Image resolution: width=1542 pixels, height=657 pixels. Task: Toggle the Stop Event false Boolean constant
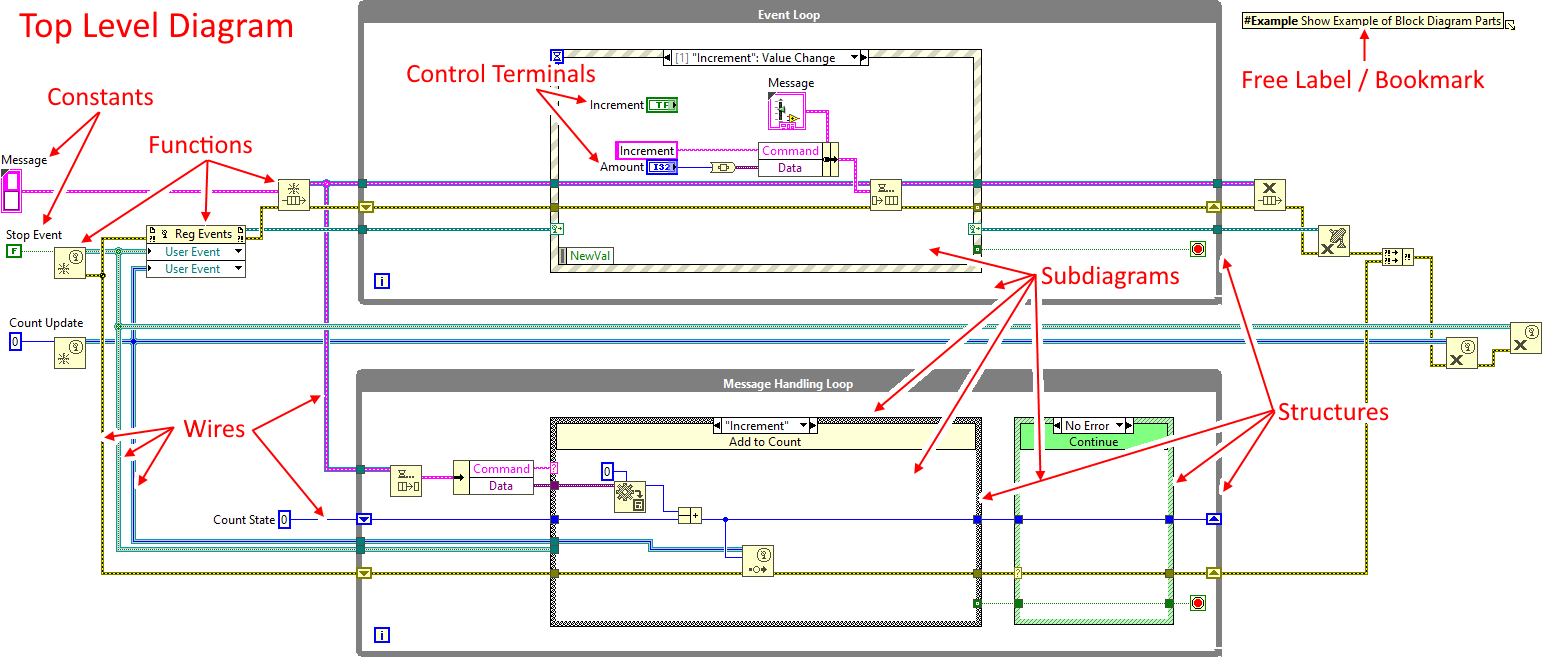click(x=13, y=251)
